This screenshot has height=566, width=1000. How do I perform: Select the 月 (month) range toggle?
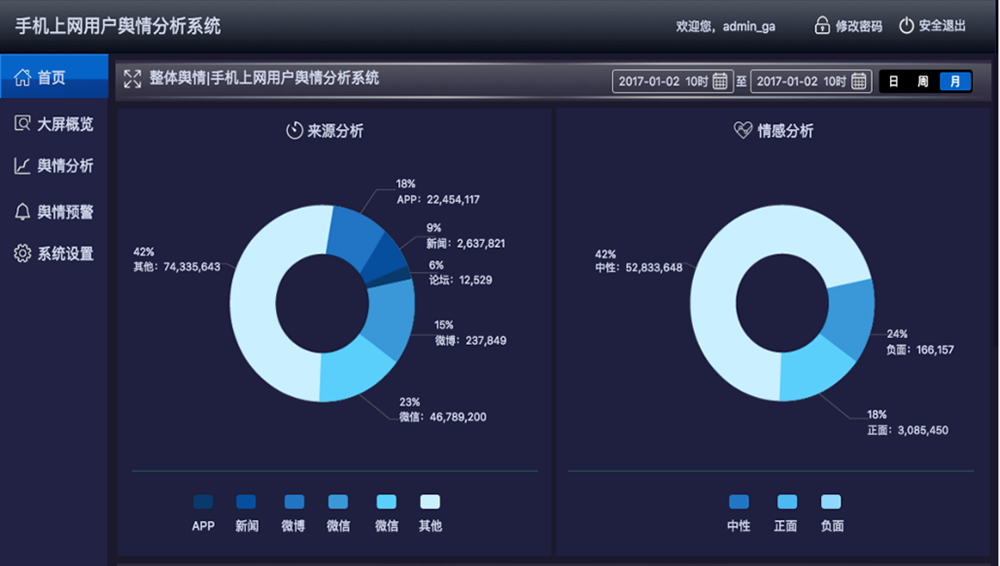(x=955, y=82)
